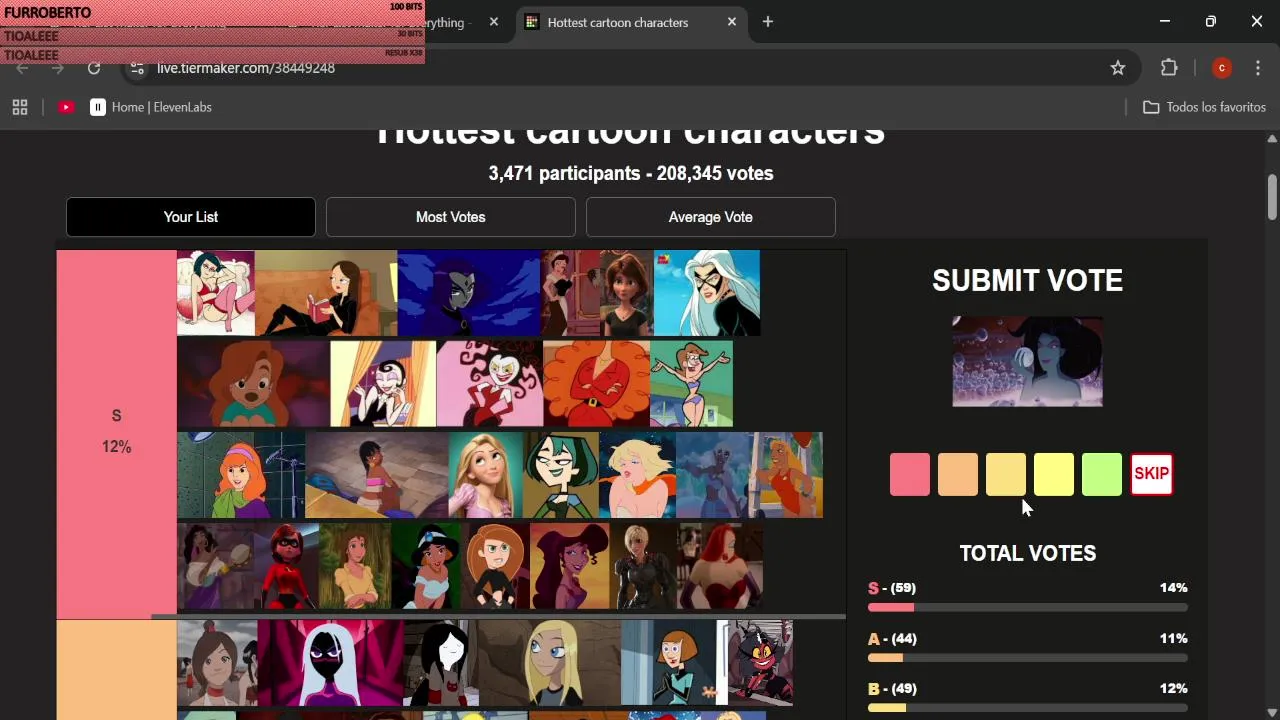Click the Gwen teal-haired thumbnail

[561, 475]
